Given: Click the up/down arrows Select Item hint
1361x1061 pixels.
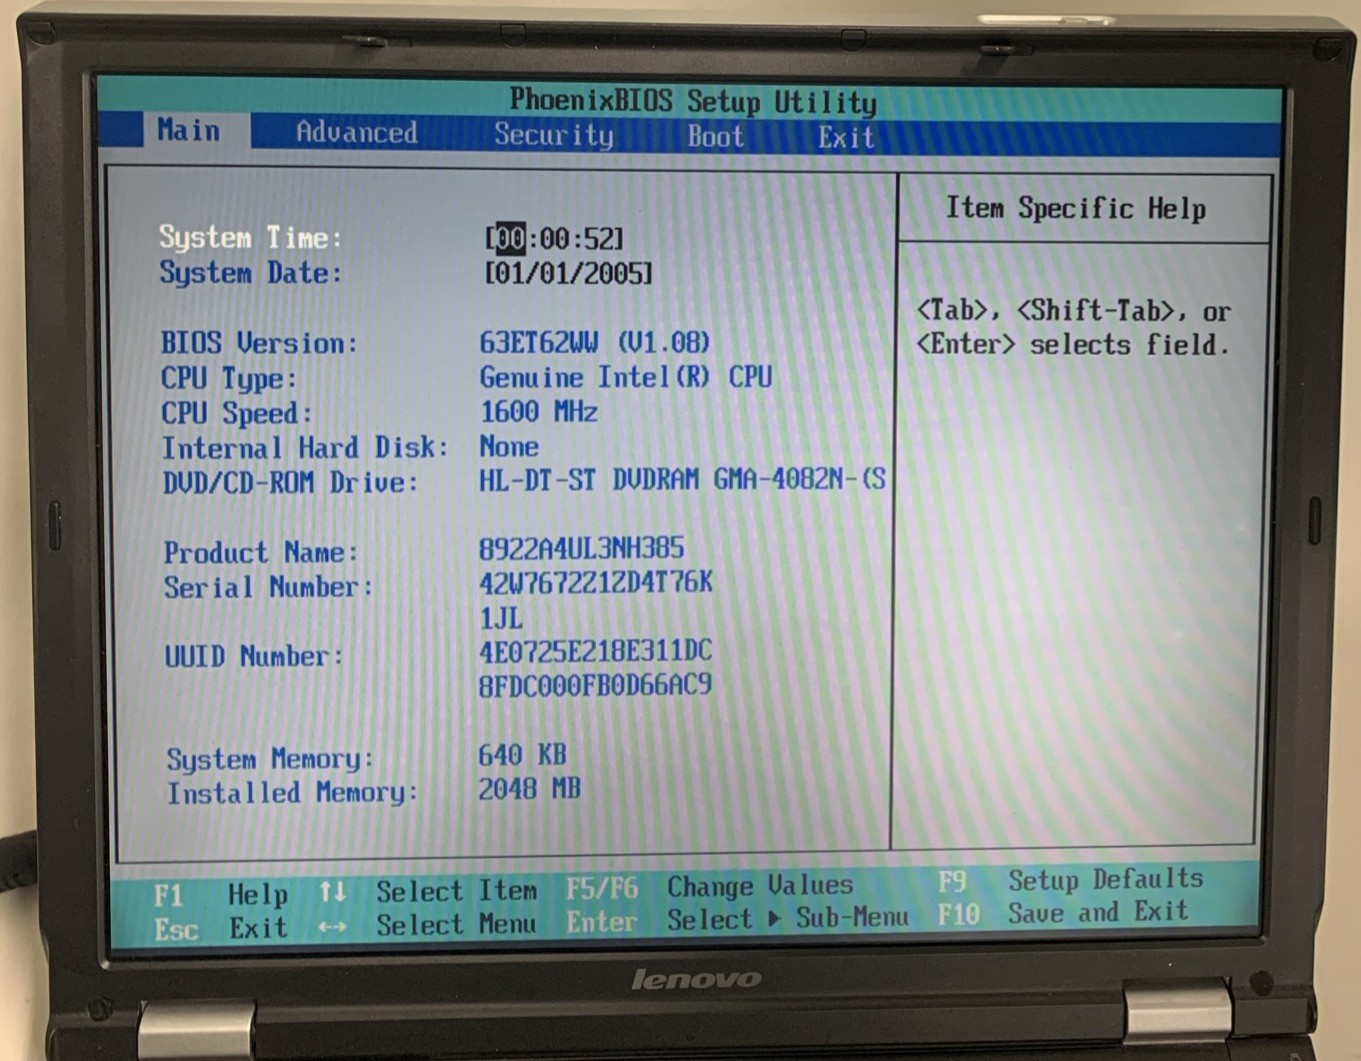Looking at the screenshot, I should point(428,891).
